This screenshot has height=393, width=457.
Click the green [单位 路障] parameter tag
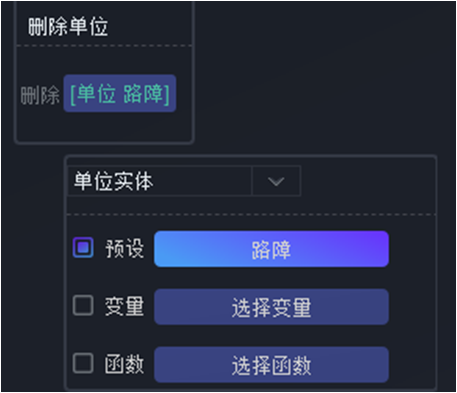pos(120,93)
